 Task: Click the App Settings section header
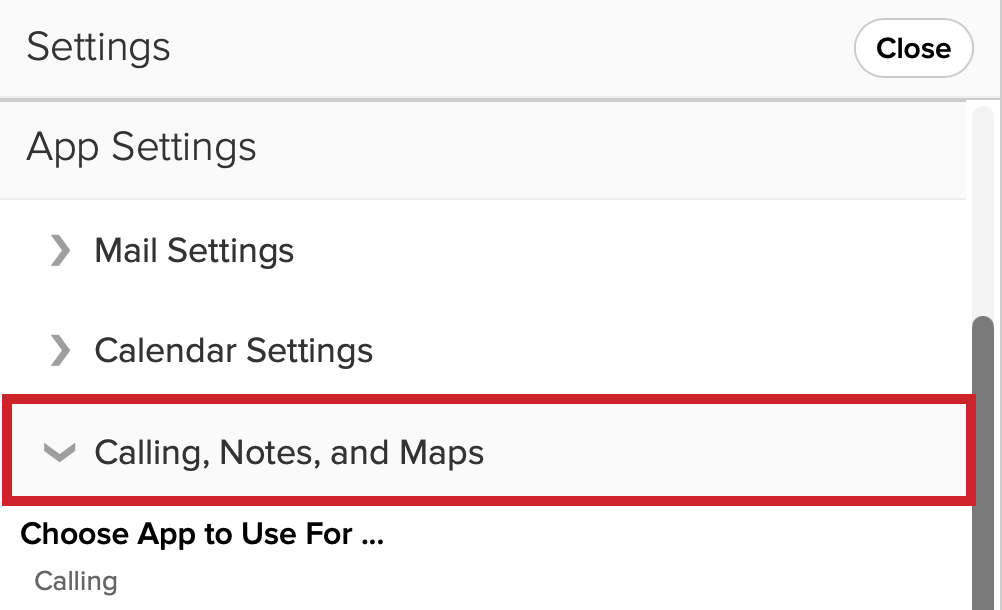pyautogui.click(x=483, y=149)
